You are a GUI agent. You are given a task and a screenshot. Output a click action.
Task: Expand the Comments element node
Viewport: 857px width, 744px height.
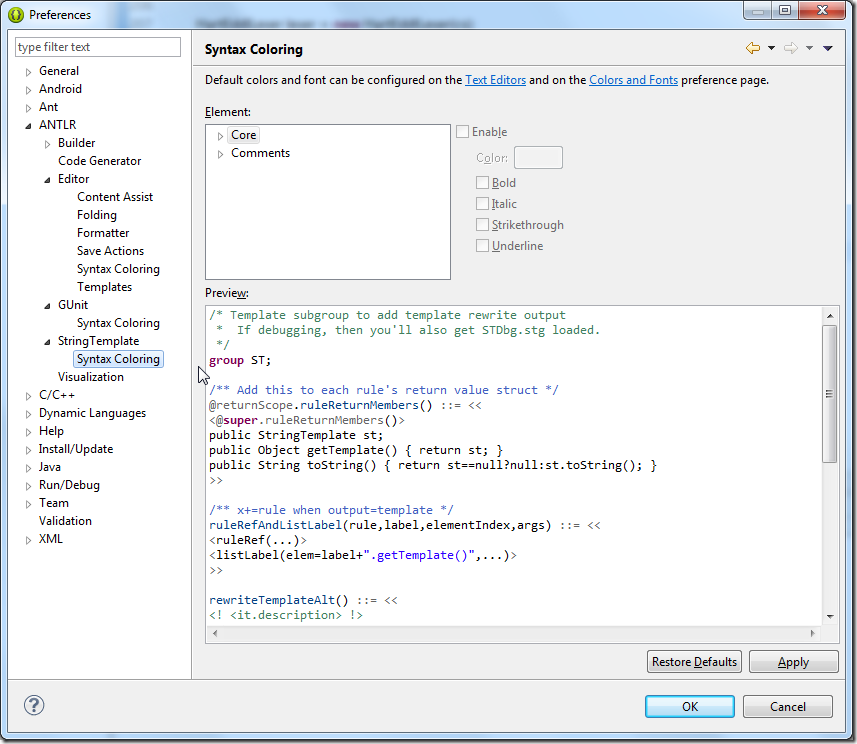(221, 154)
